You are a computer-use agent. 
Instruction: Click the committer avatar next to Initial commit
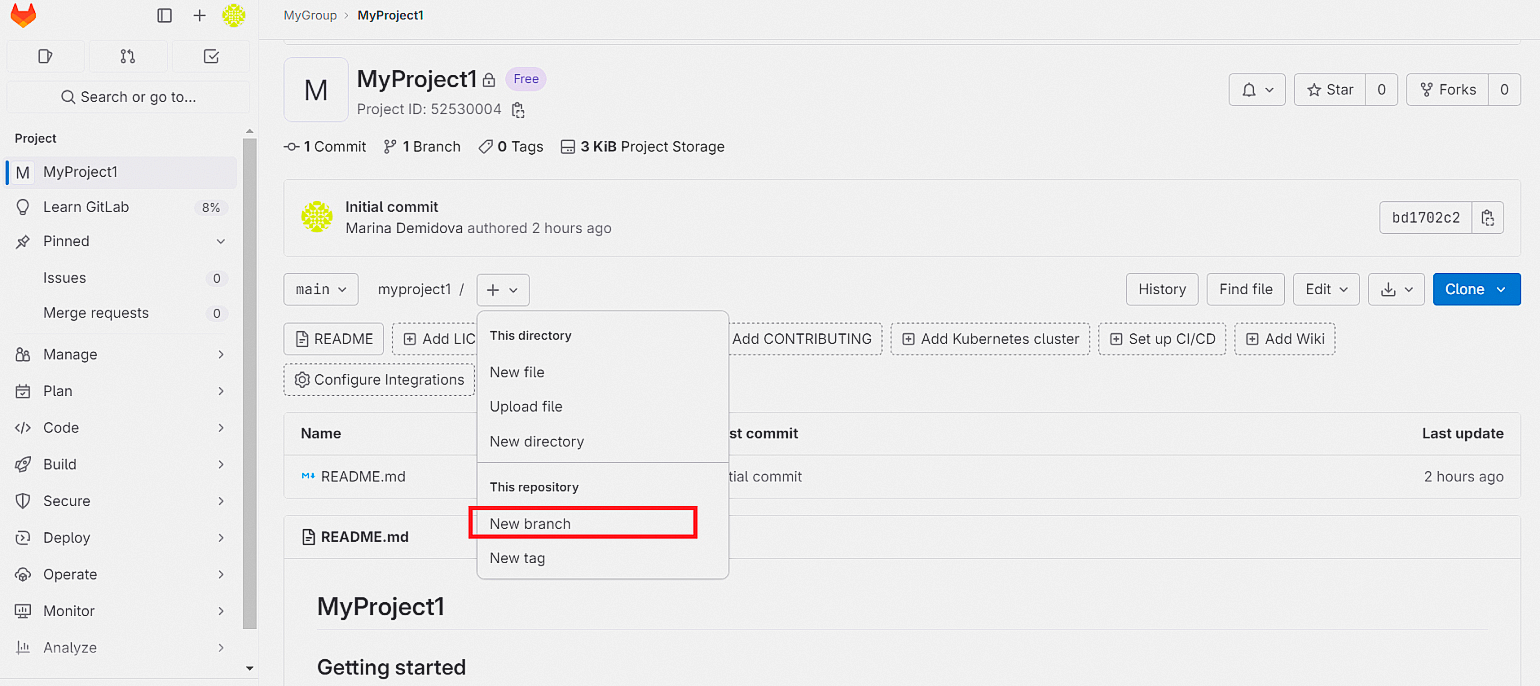pyautogui.click(x=317, y=217)
